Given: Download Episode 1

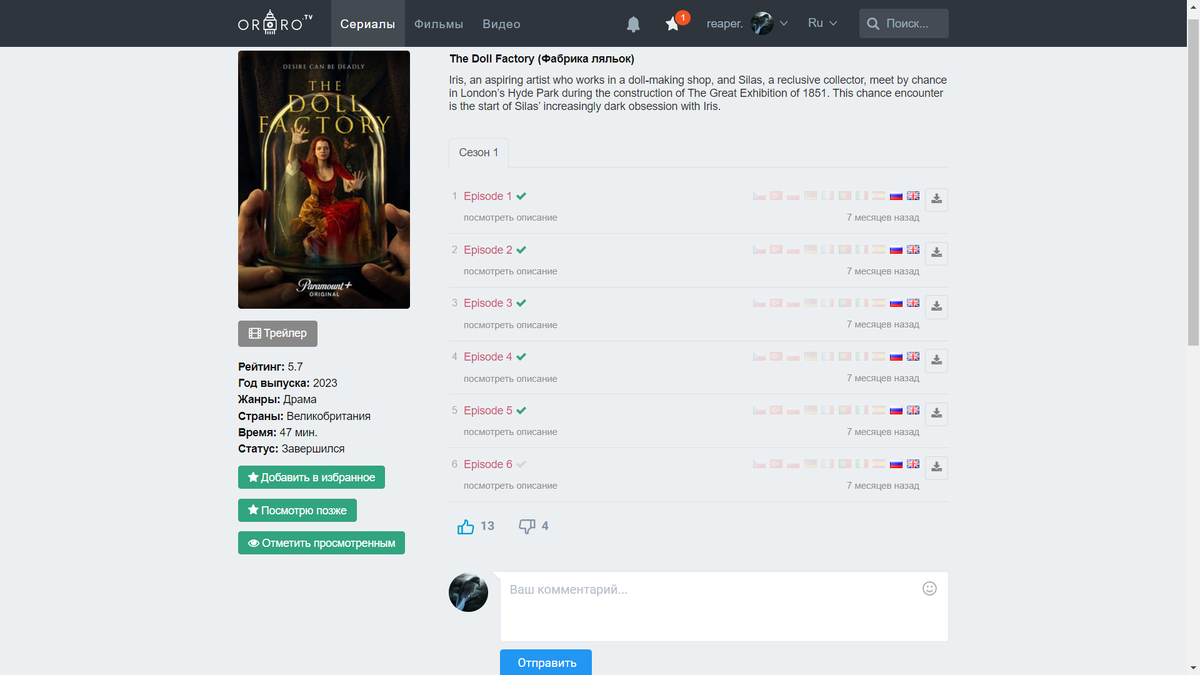Looking at the screenshot, I should 936,199.
